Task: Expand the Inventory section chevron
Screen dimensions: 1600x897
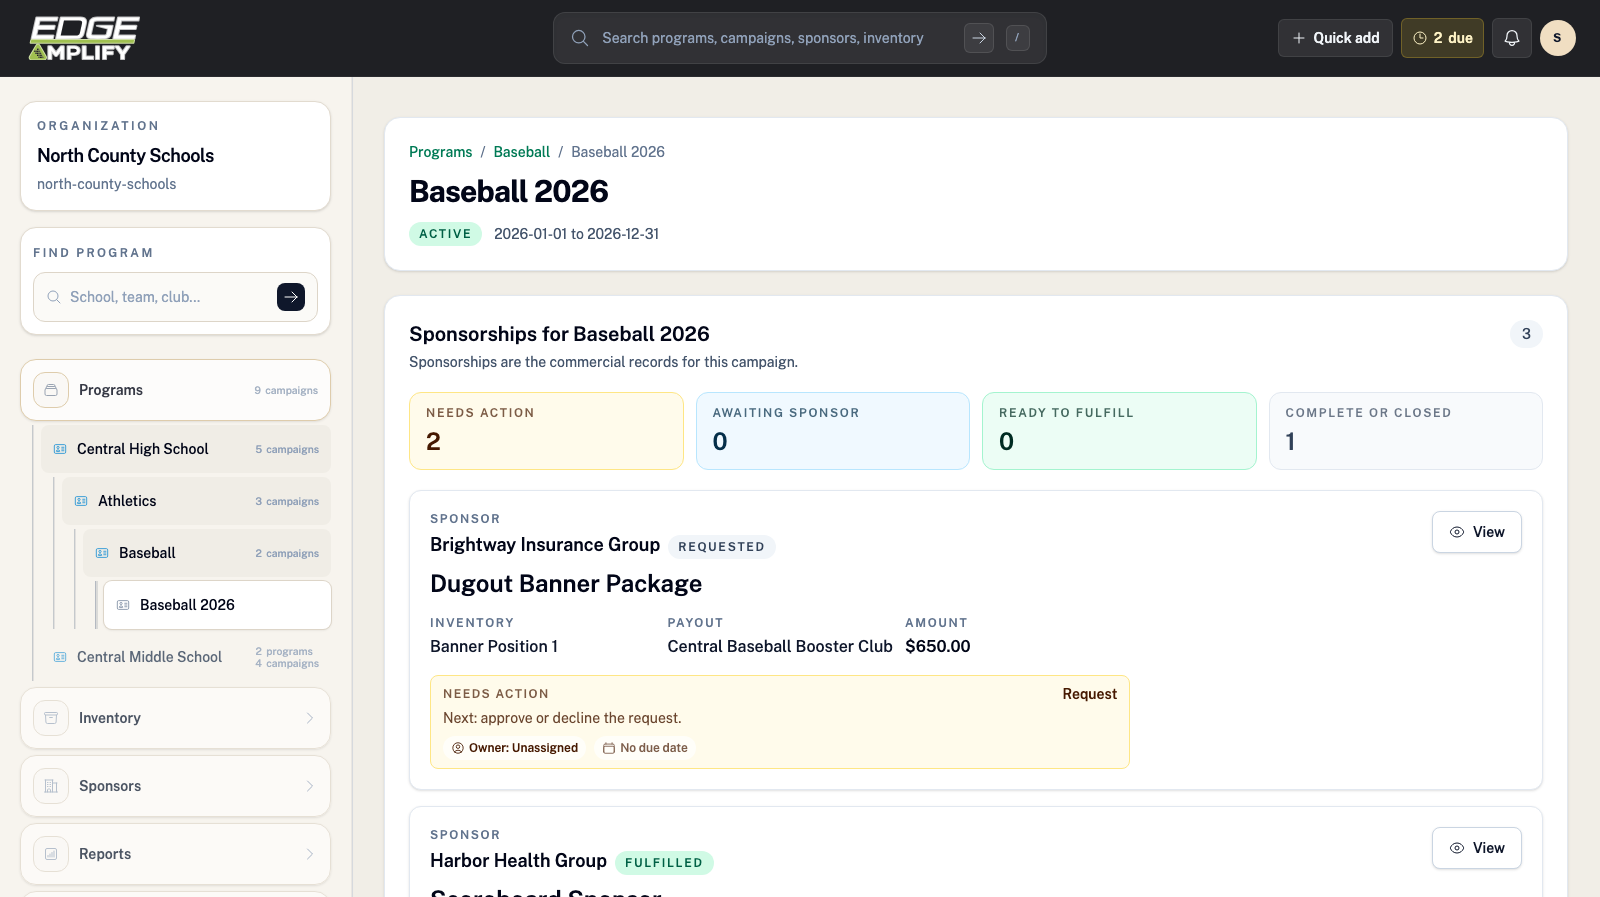Action: click(310, 718)
